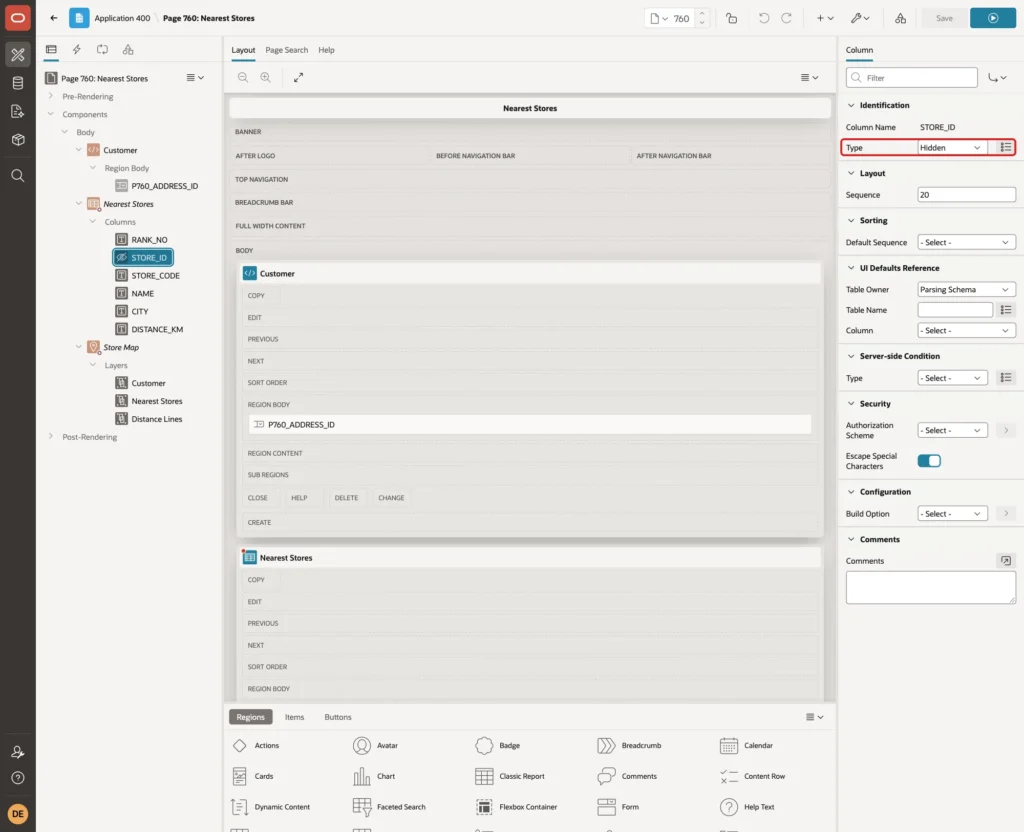Collapse the Store Map tree node

click(78, 347)
